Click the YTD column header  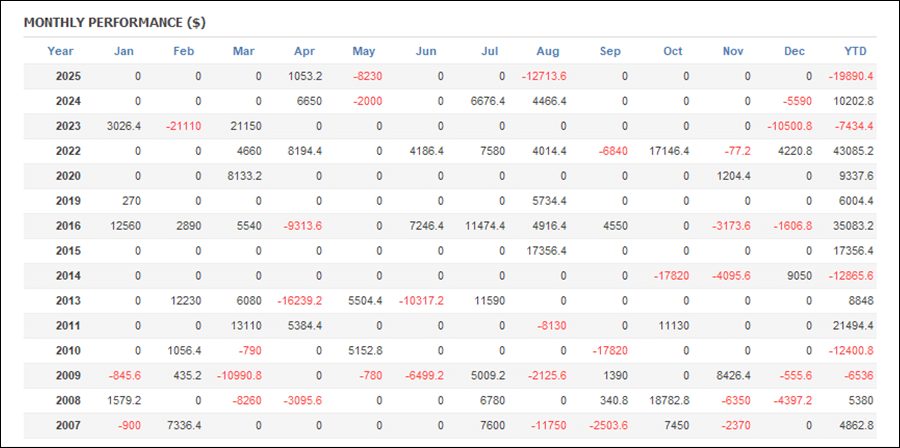pyautogui.click(x=855, y=51)
